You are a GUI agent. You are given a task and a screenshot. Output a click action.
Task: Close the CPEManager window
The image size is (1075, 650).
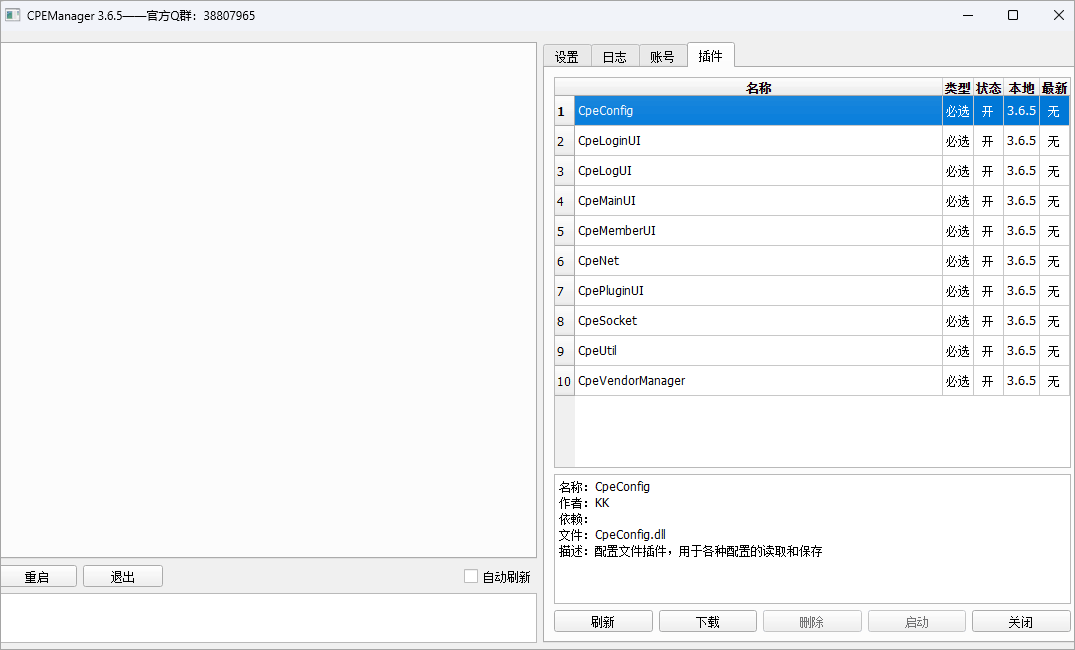(x=1058, y=15)
